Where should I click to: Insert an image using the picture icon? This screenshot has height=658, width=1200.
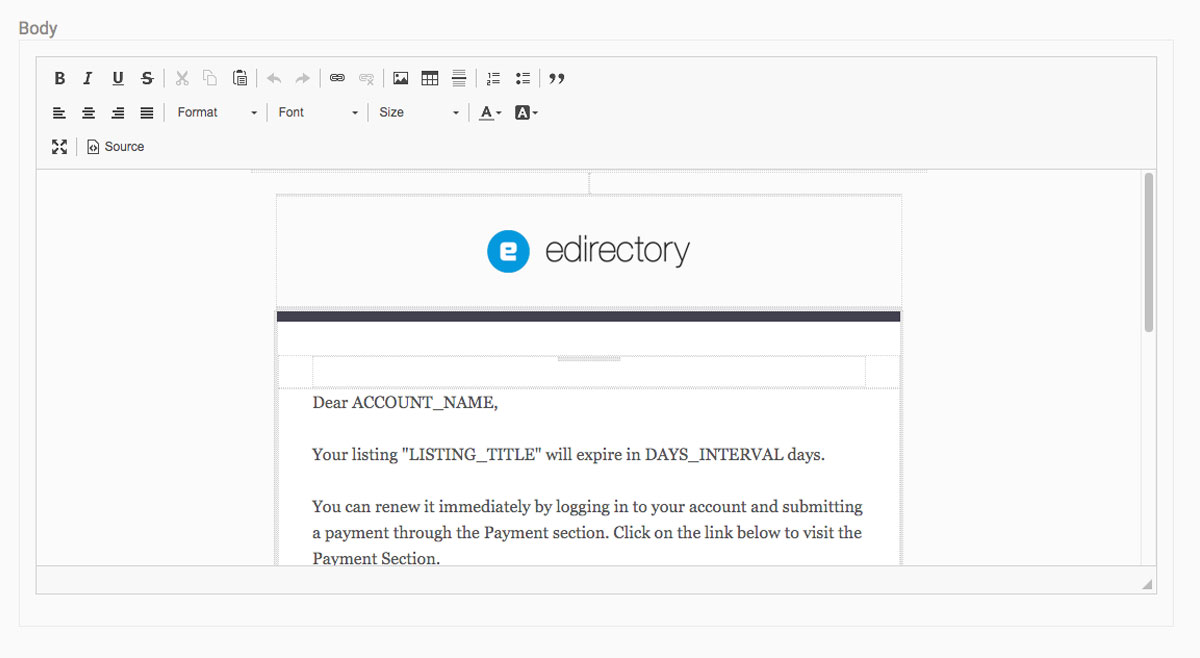(x=401, y=78)
